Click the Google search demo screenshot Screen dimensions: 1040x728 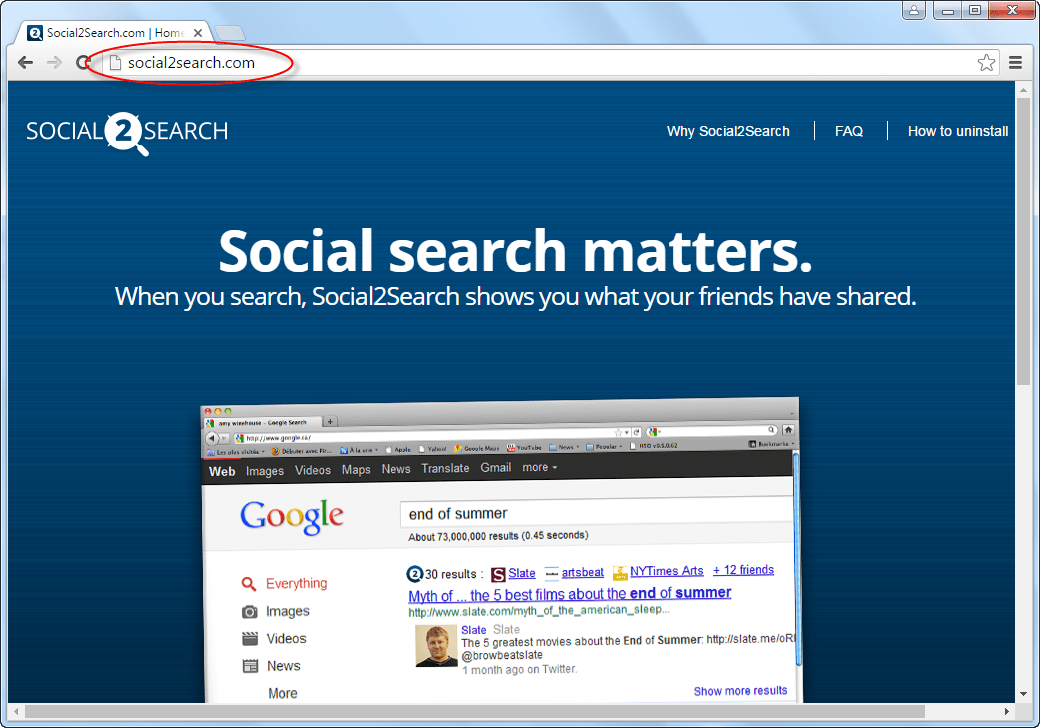tap(501, 550)
